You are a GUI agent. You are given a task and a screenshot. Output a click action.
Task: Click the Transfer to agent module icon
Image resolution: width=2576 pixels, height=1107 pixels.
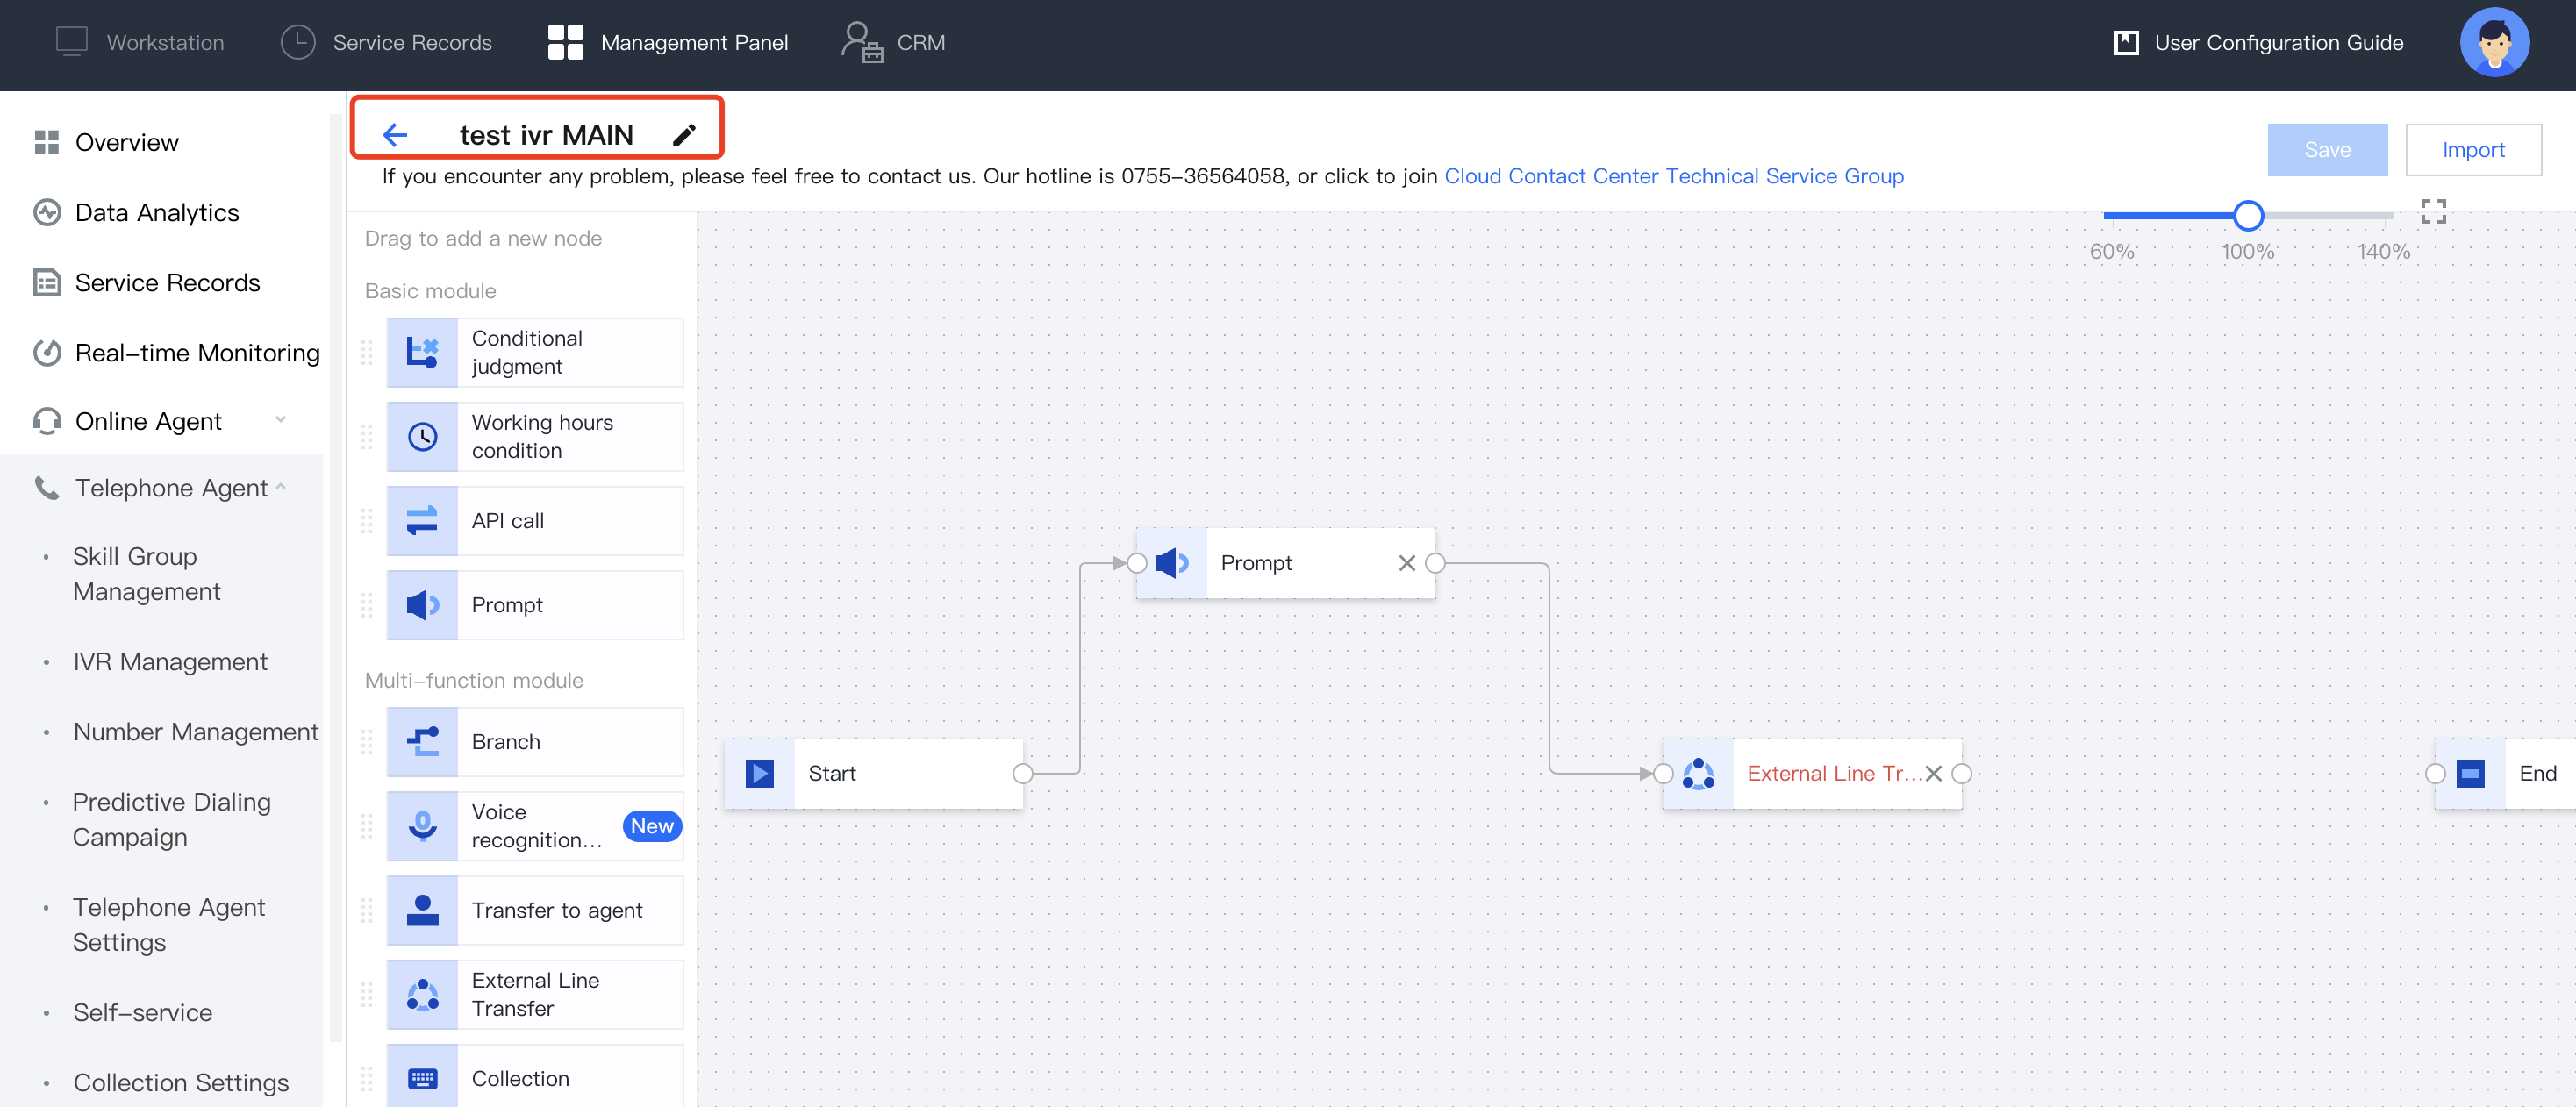point(422,910)
